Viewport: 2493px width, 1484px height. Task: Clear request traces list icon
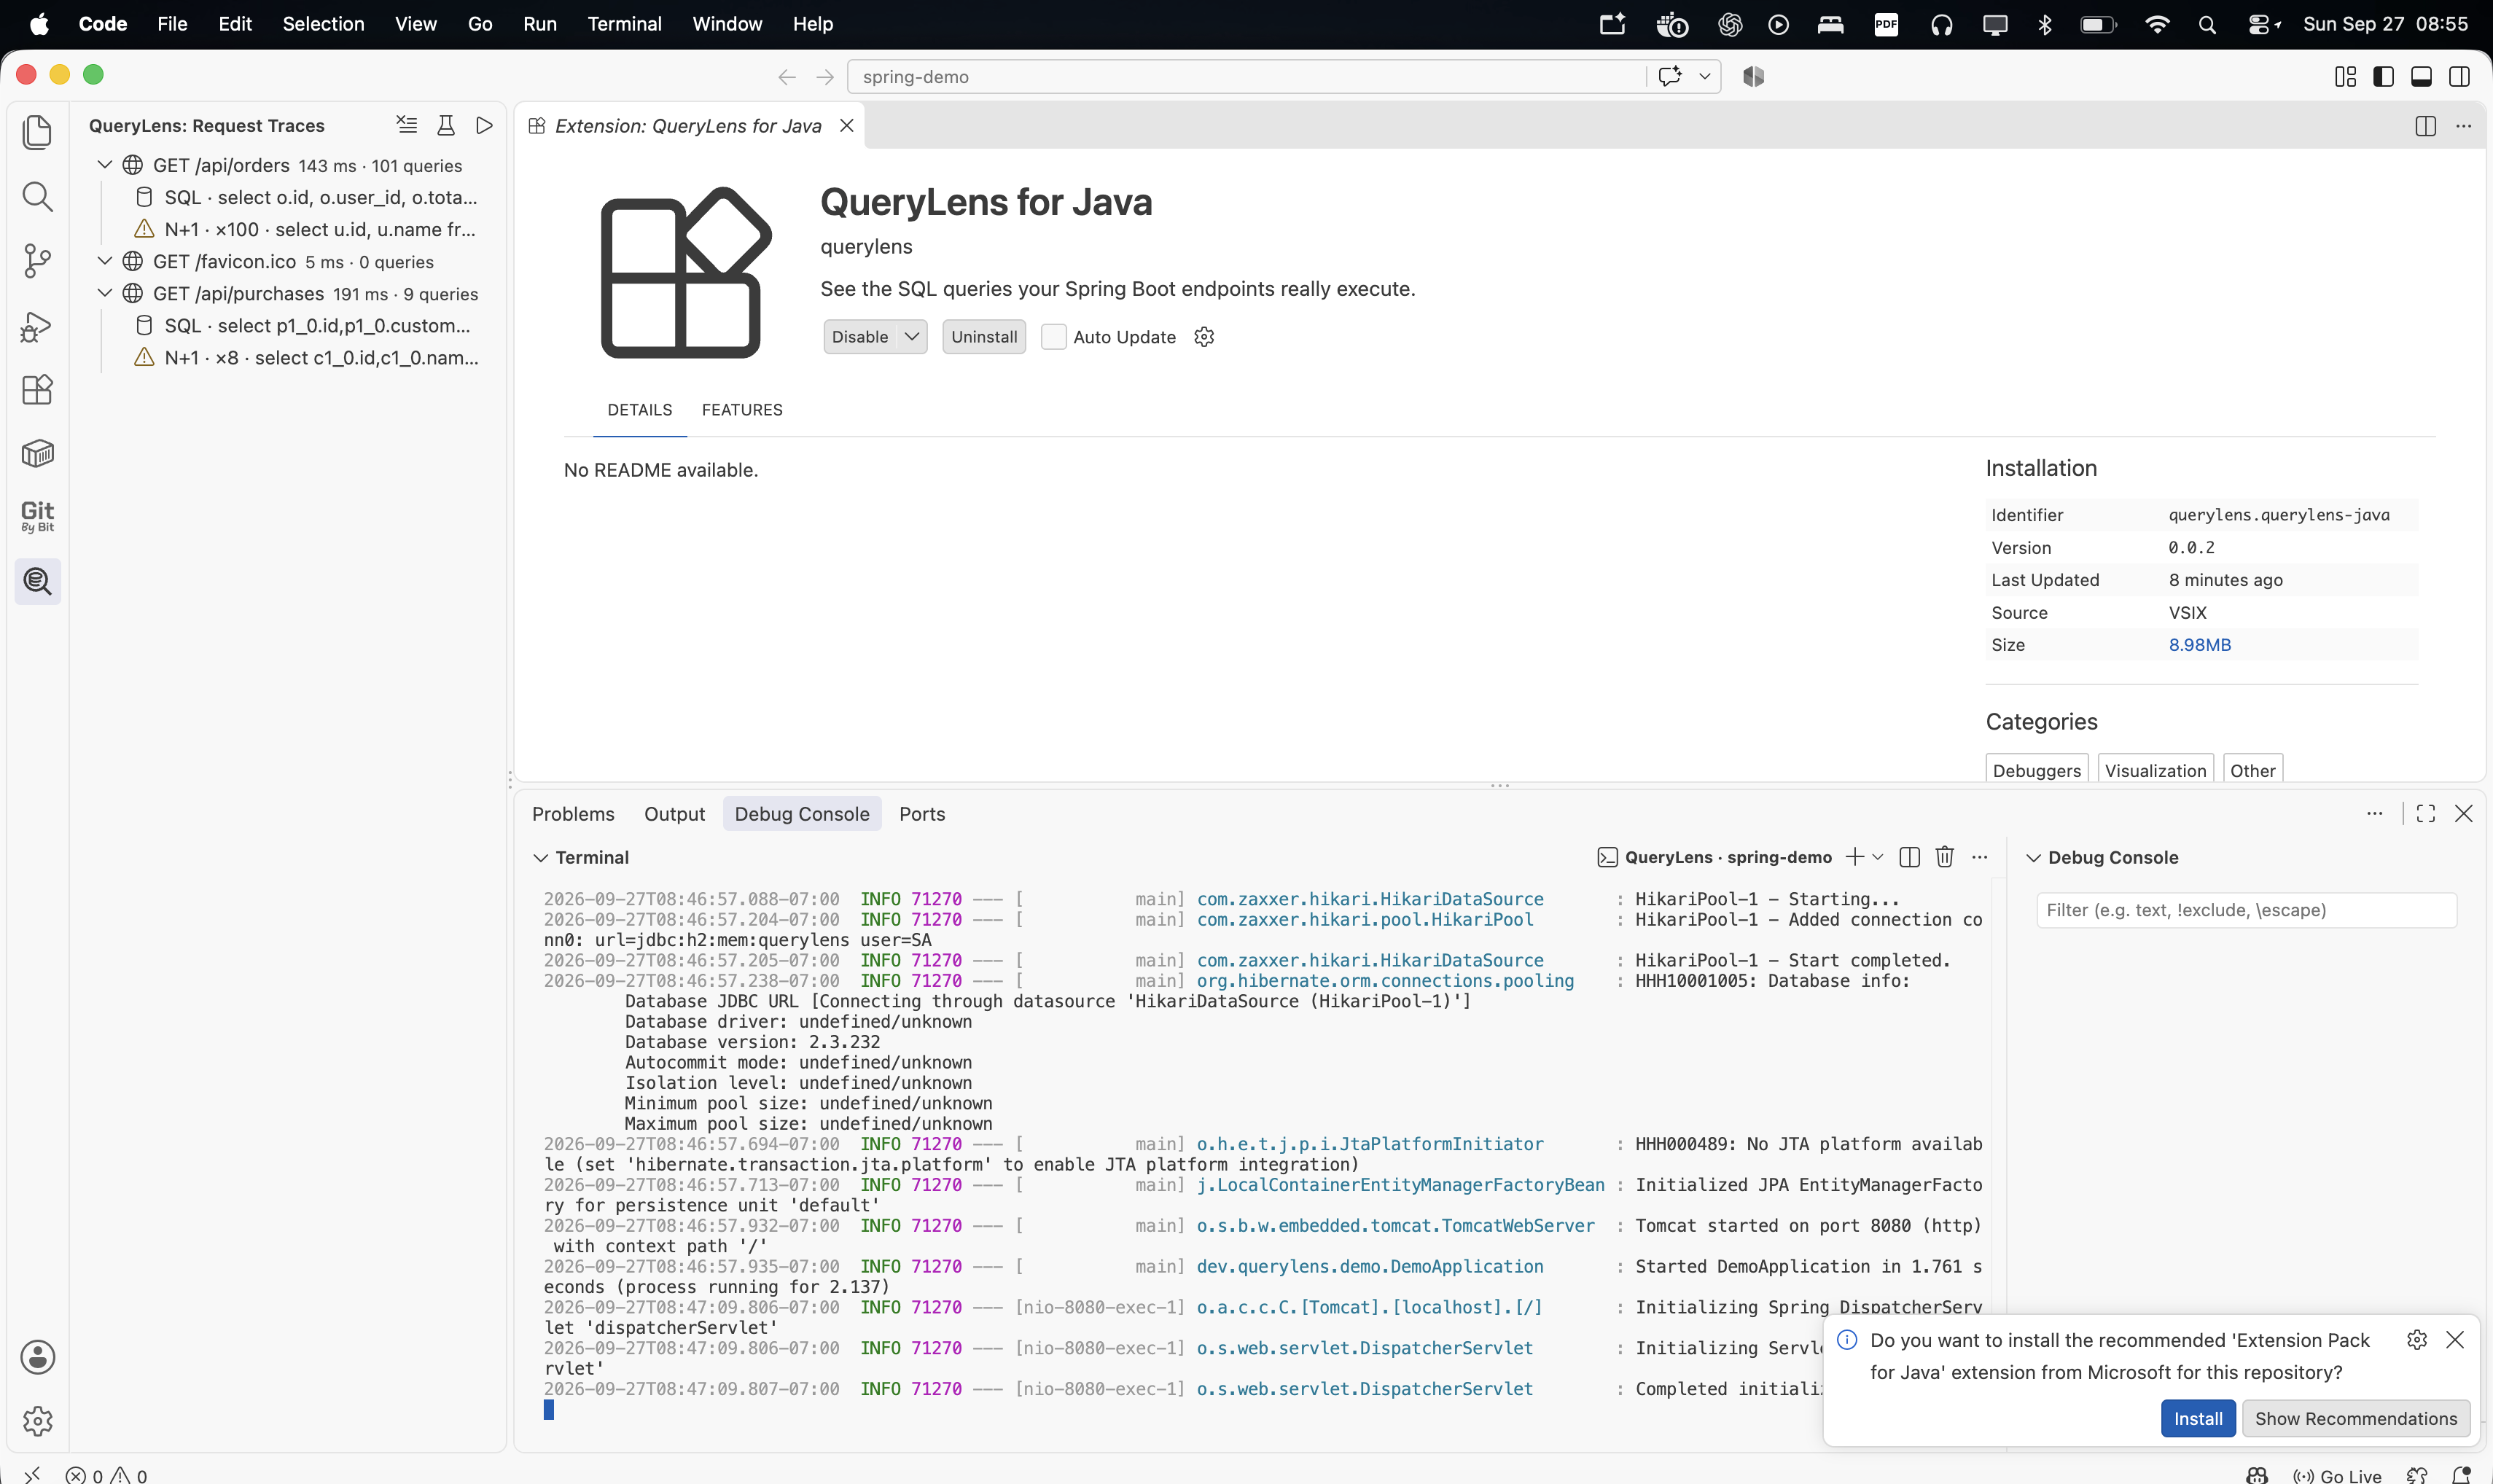(406, 125)
